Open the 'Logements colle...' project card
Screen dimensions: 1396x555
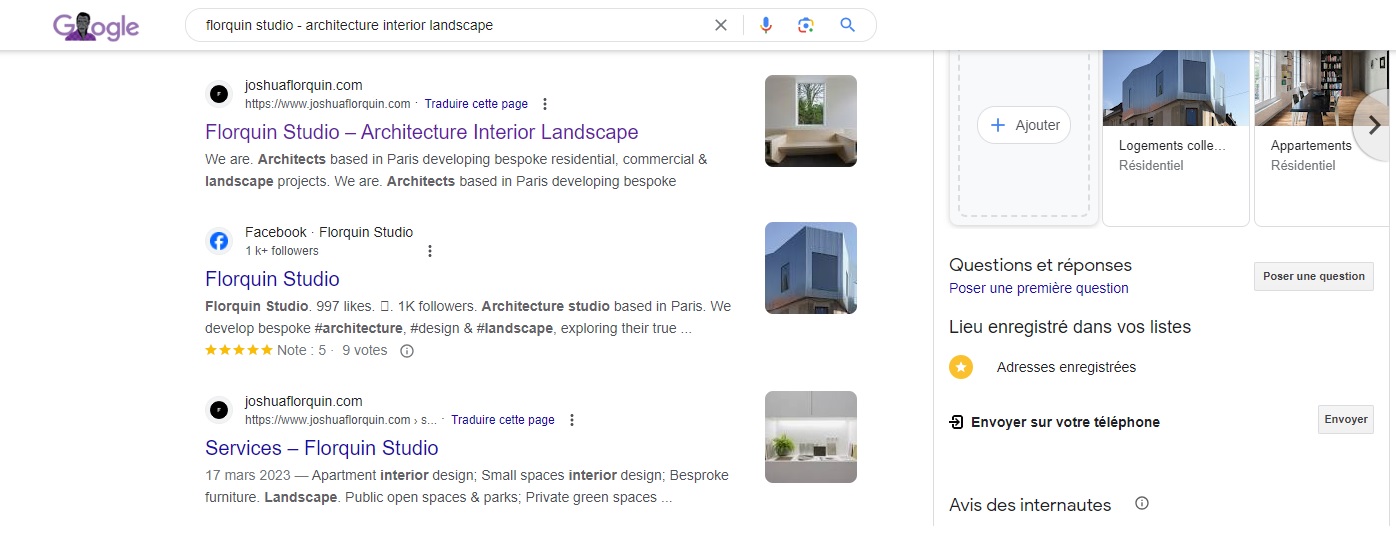coord(1176,136)
